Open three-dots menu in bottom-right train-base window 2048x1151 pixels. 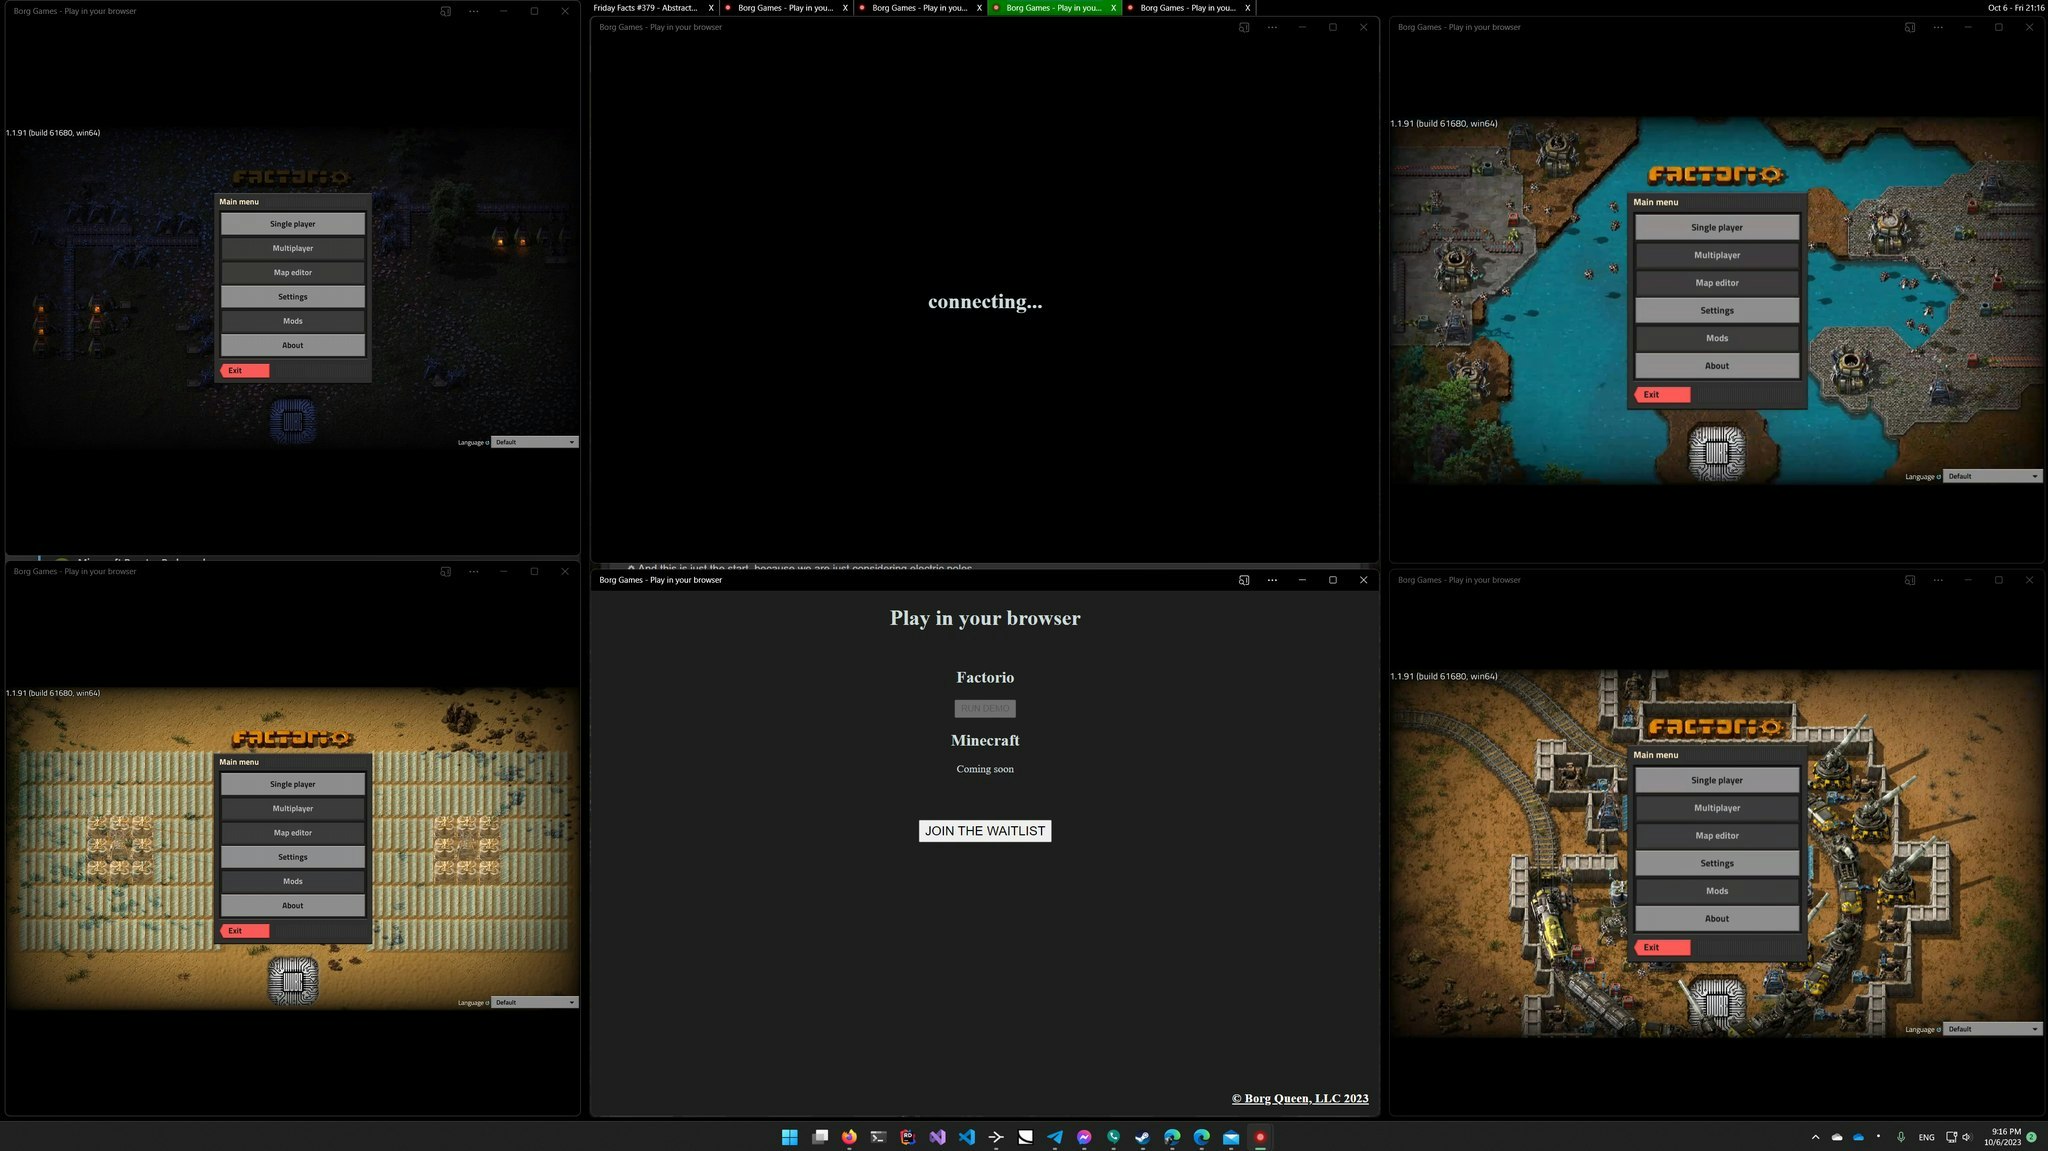point(1938,580)
